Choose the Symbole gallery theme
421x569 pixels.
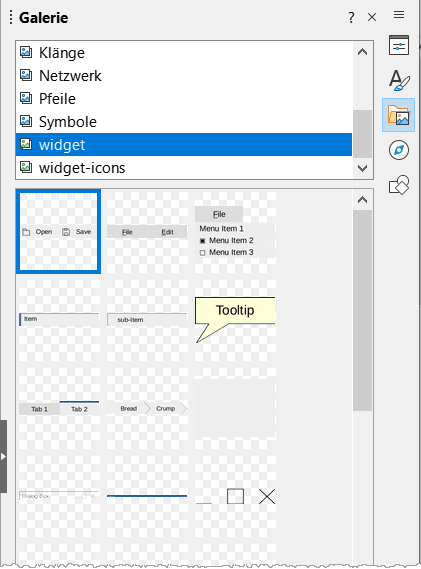click(184, 122)
